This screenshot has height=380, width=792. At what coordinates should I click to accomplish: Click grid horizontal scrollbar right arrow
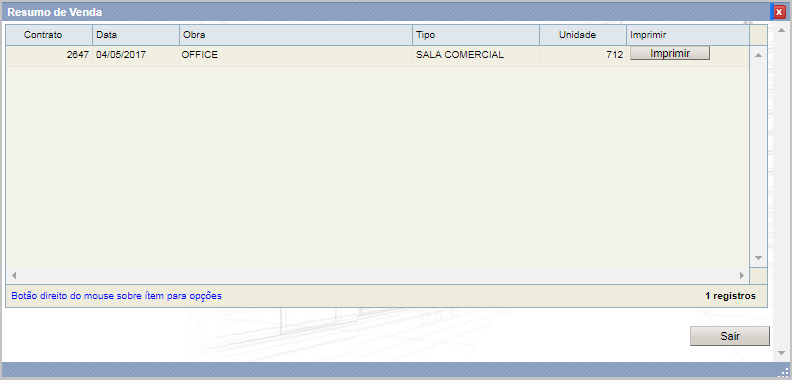(742, 275)
